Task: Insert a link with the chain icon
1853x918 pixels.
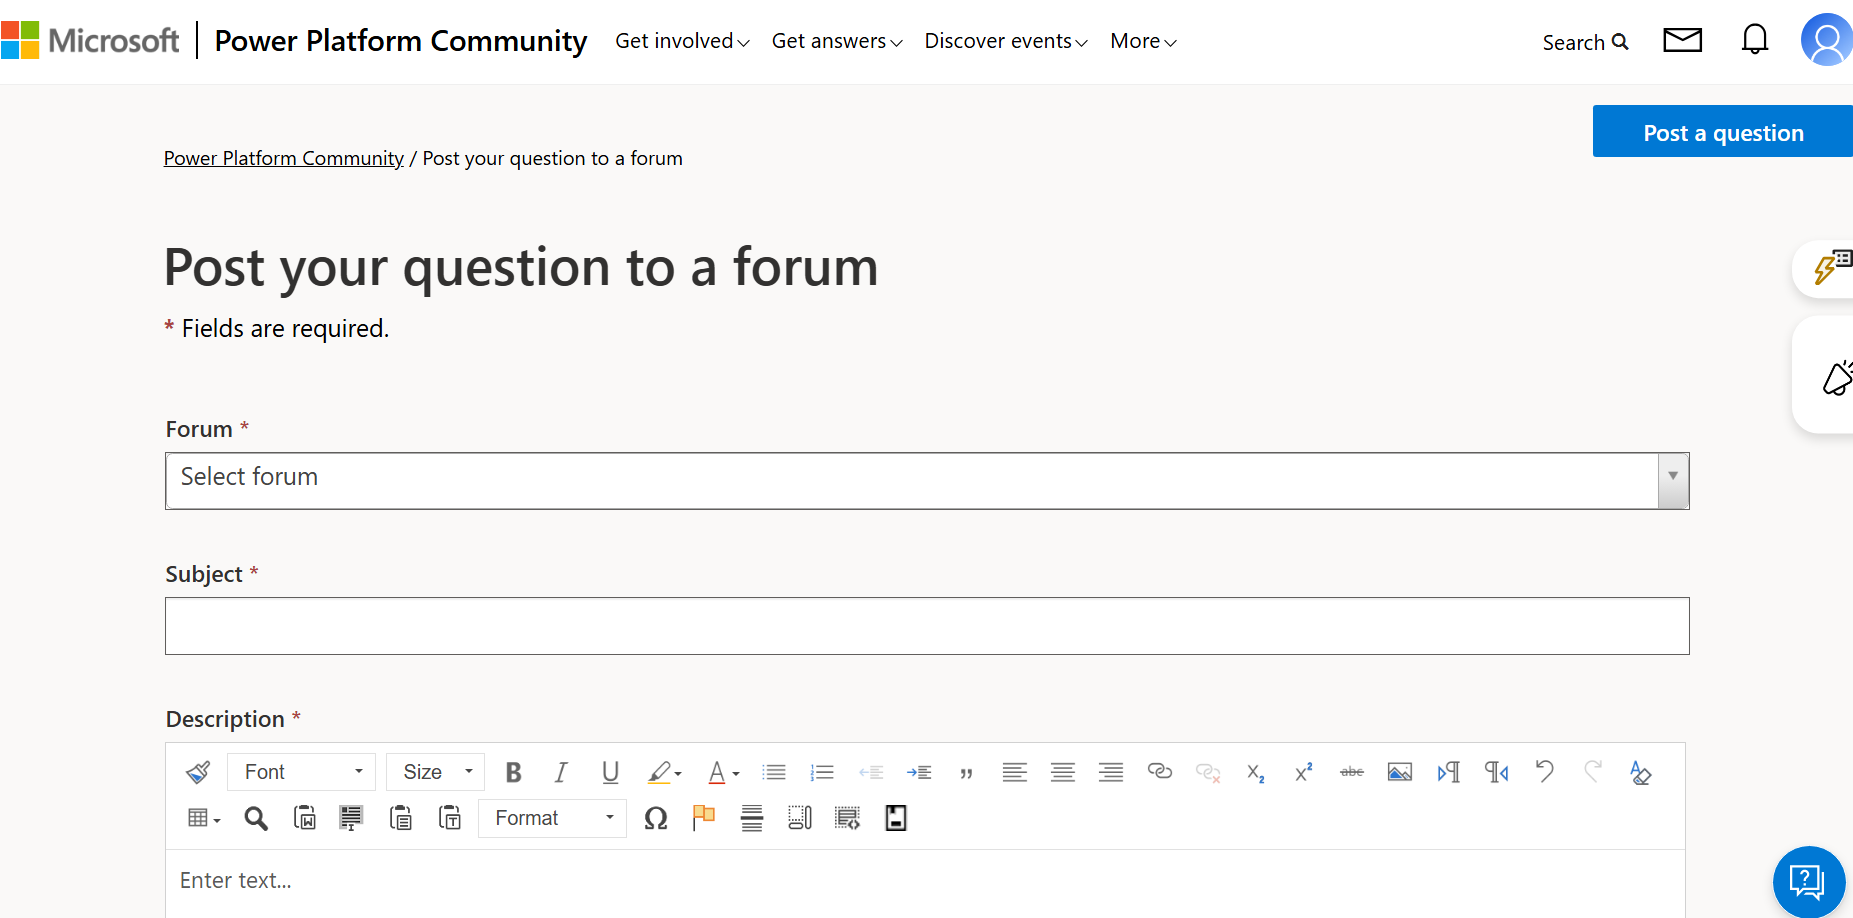Action: [1159, 771]
